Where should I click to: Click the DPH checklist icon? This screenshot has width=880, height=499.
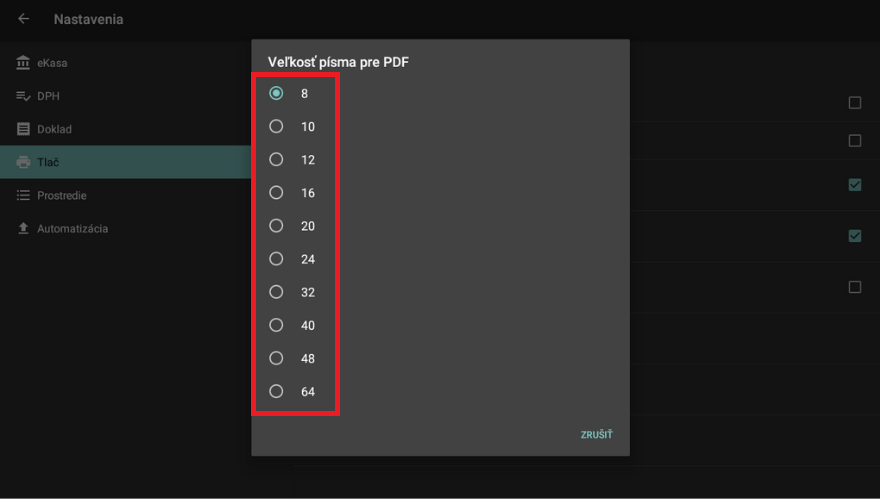pos(23,96)
